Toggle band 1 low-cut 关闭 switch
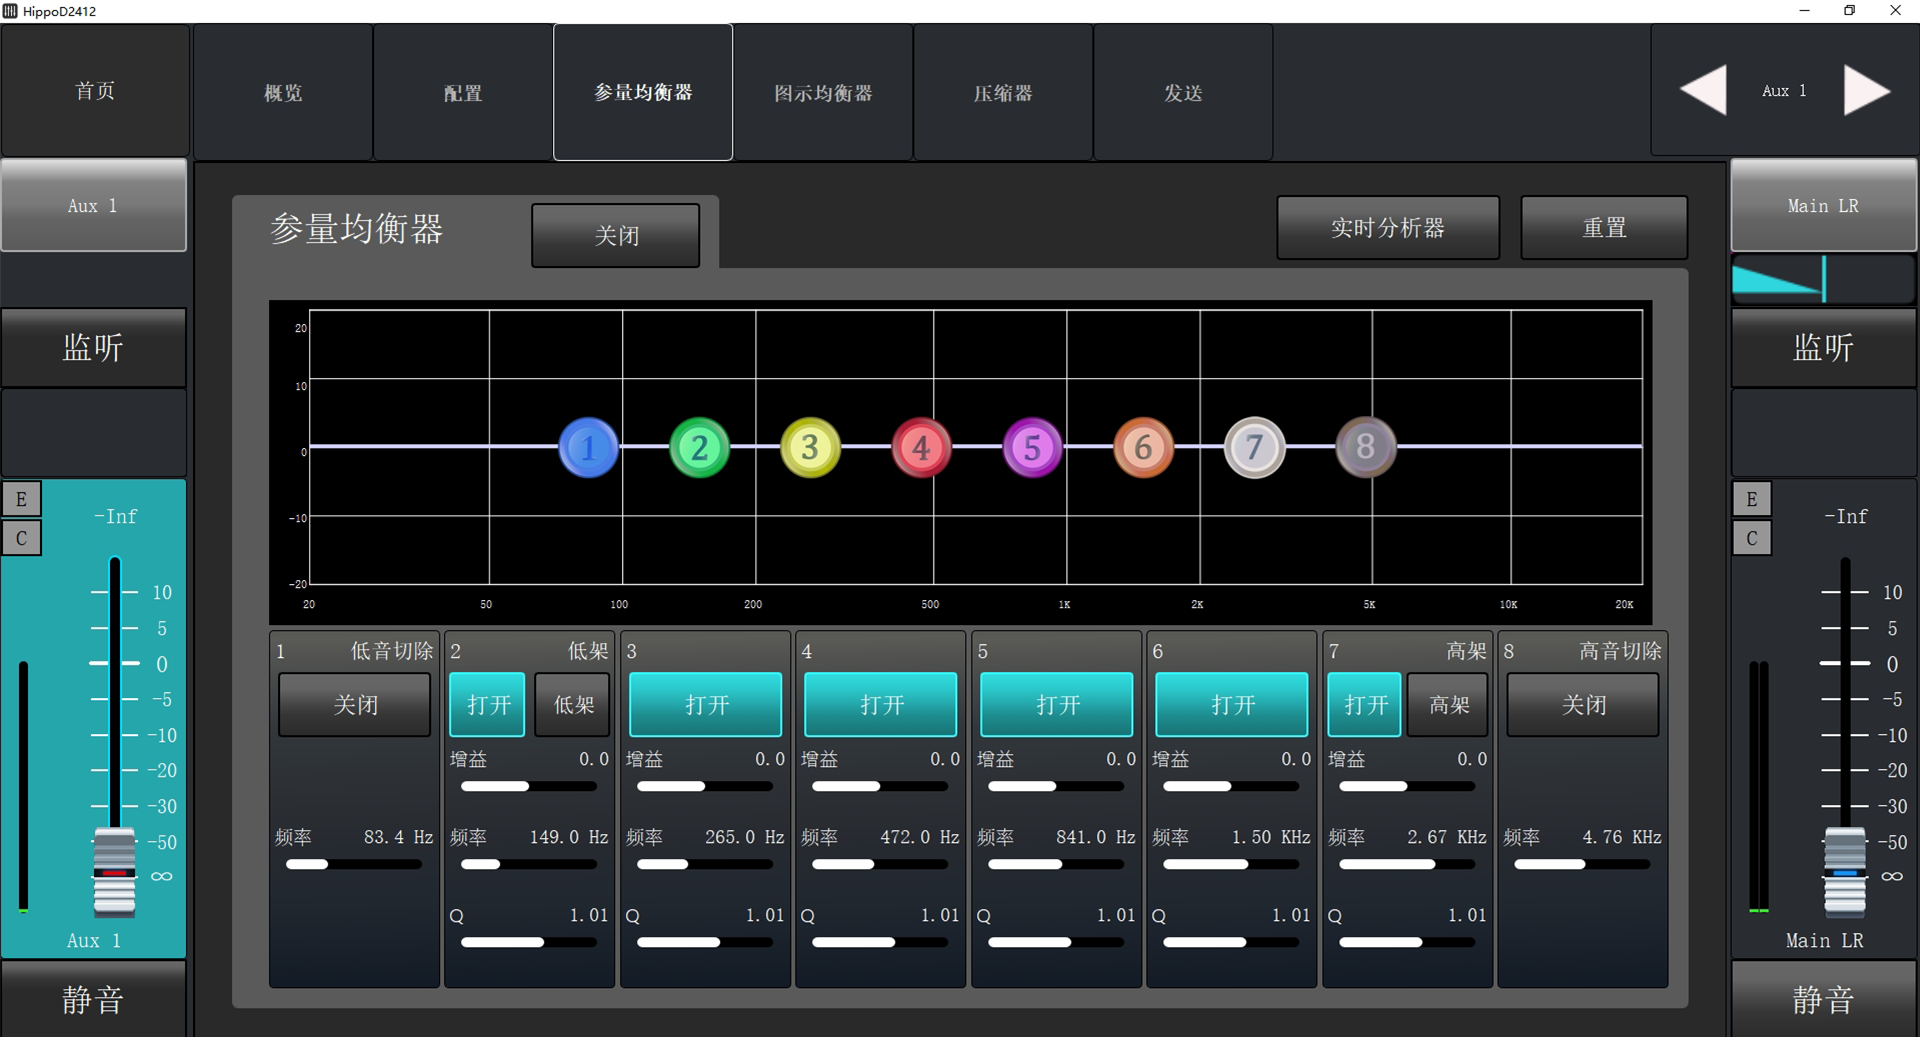Viewport: 1920px width, 1037px height. tap(354, 705)
